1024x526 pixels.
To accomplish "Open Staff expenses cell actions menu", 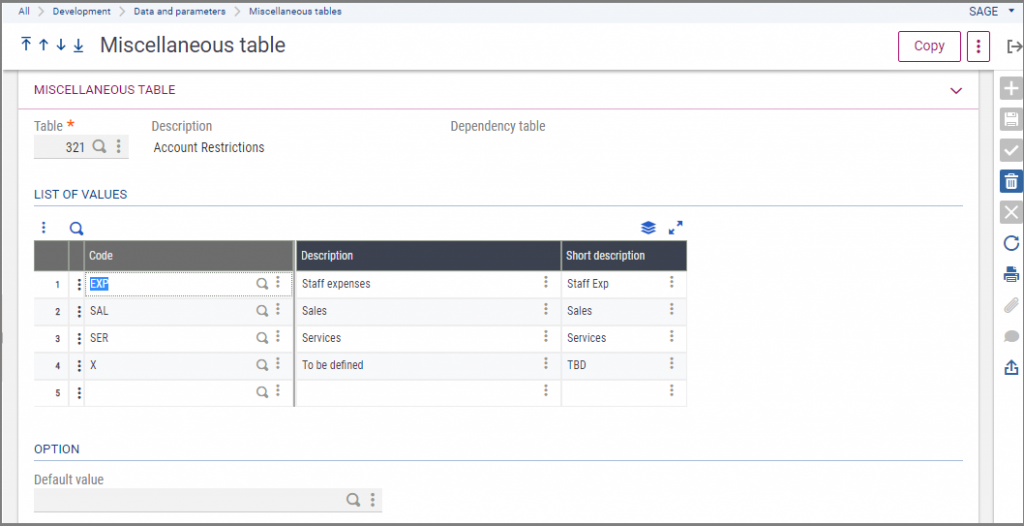I will (x=545, y=282).
